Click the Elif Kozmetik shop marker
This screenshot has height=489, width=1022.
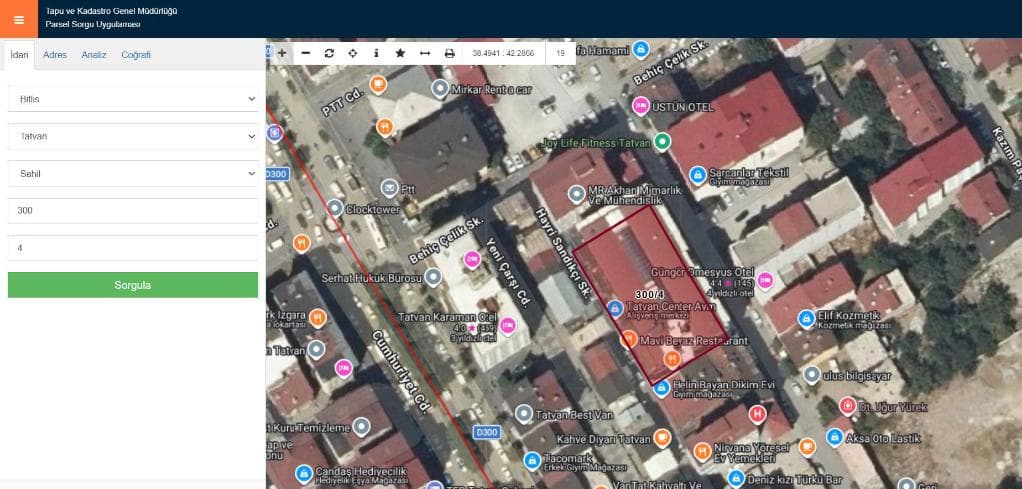(806, 319)
